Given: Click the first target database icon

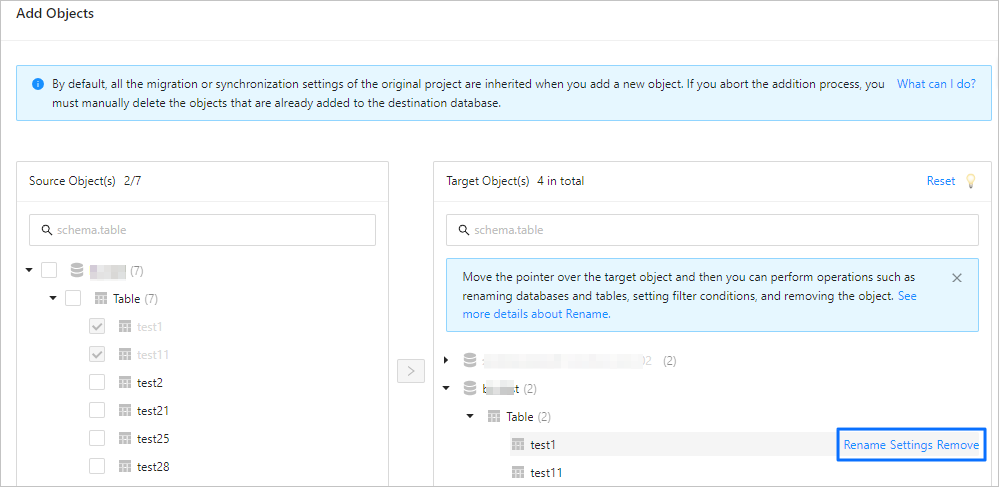Looking at the screenshot, I should tap(470, 361).
